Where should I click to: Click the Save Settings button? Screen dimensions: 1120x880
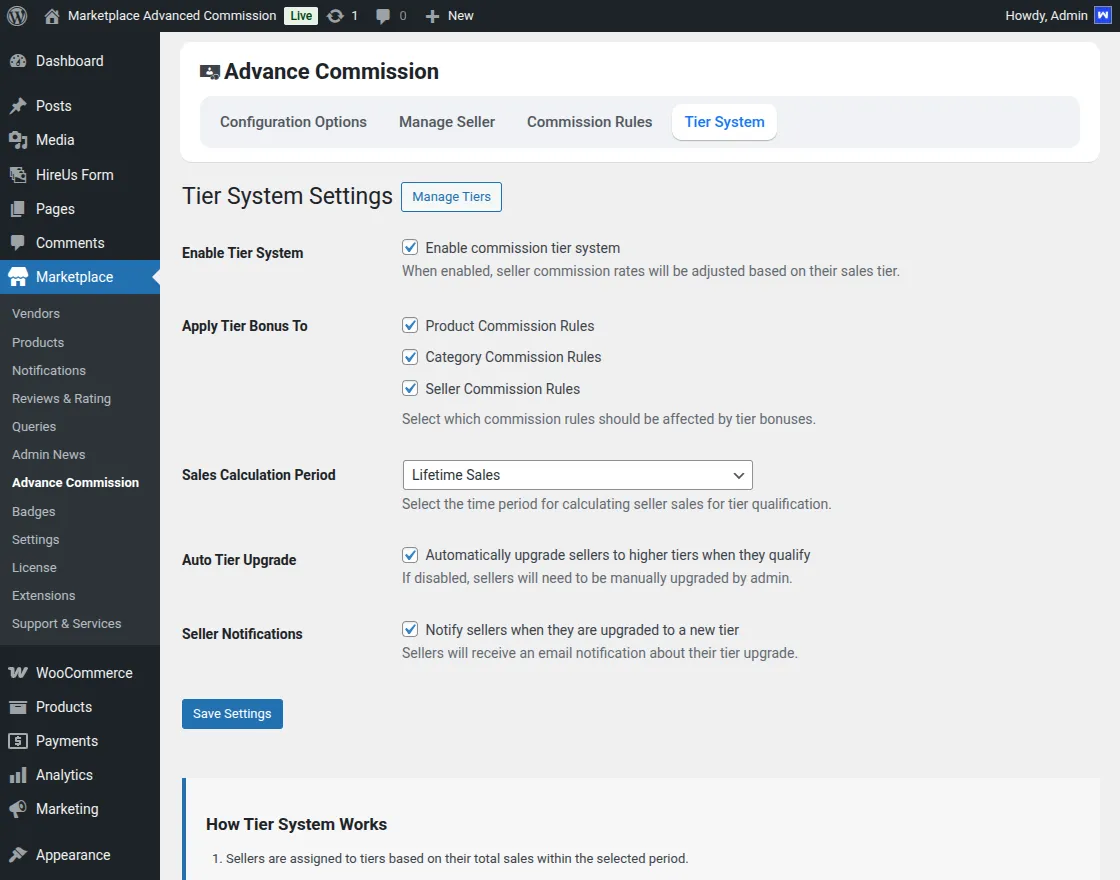coord(232,713)
